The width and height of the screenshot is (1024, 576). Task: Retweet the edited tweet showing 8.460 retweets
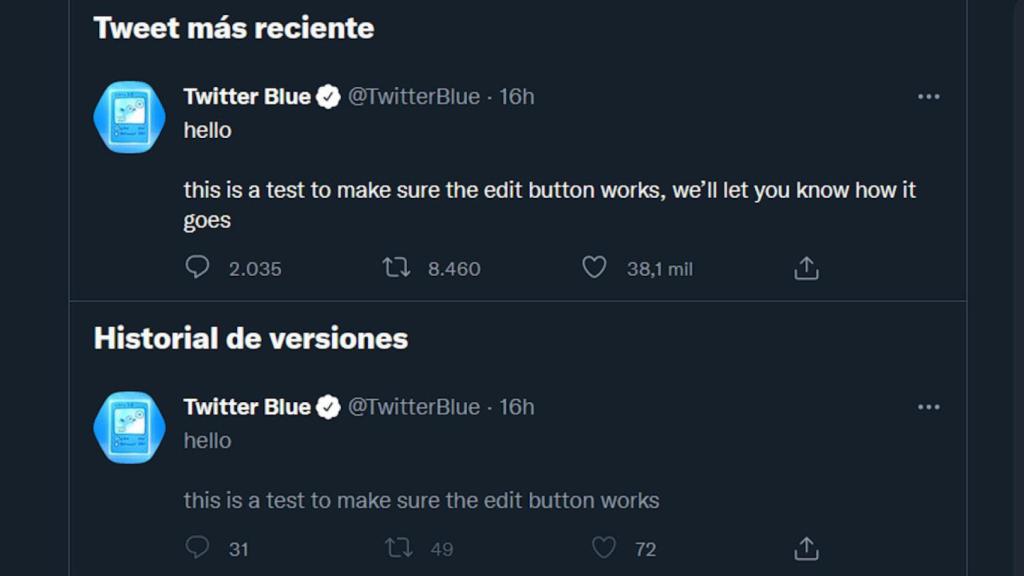point(397,268)
